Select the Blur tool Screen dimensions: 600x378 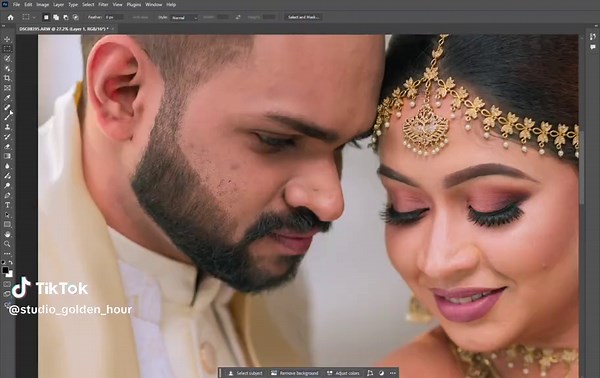[7, 166]
